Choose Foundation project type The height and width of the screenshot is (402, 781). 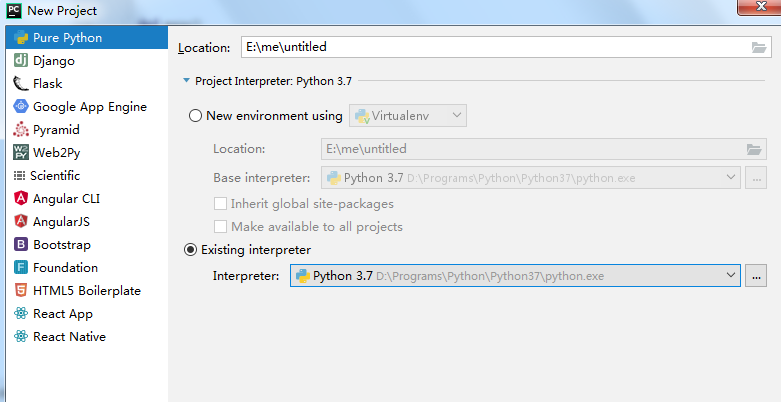coord(87,268)
